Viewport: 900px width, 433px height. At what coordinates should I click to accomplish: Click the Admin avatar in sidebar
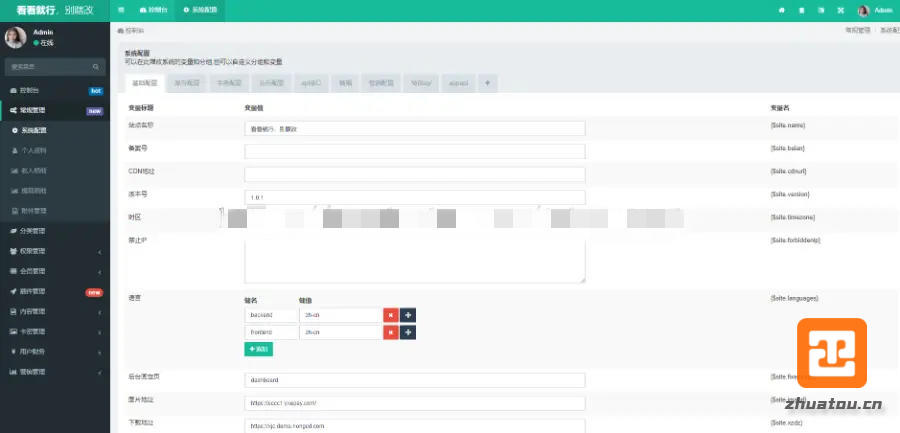click(x=16, y=38)
